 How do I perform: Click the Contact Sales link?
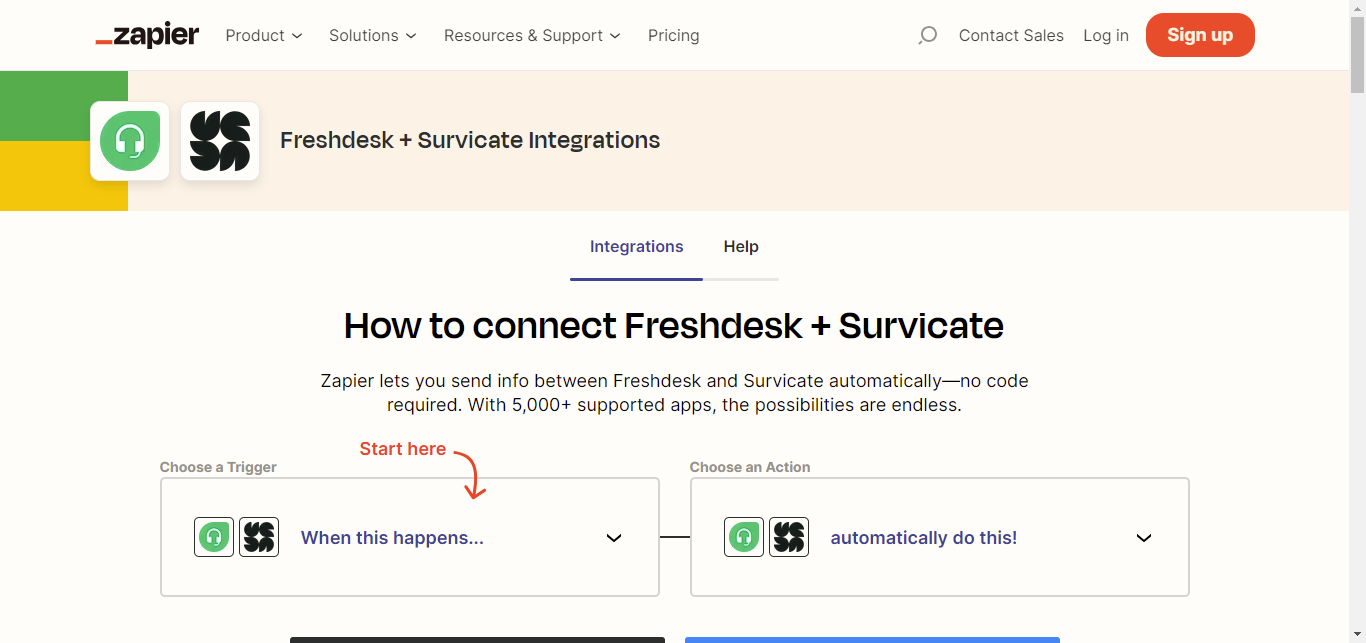click(x=1011, y=36)
